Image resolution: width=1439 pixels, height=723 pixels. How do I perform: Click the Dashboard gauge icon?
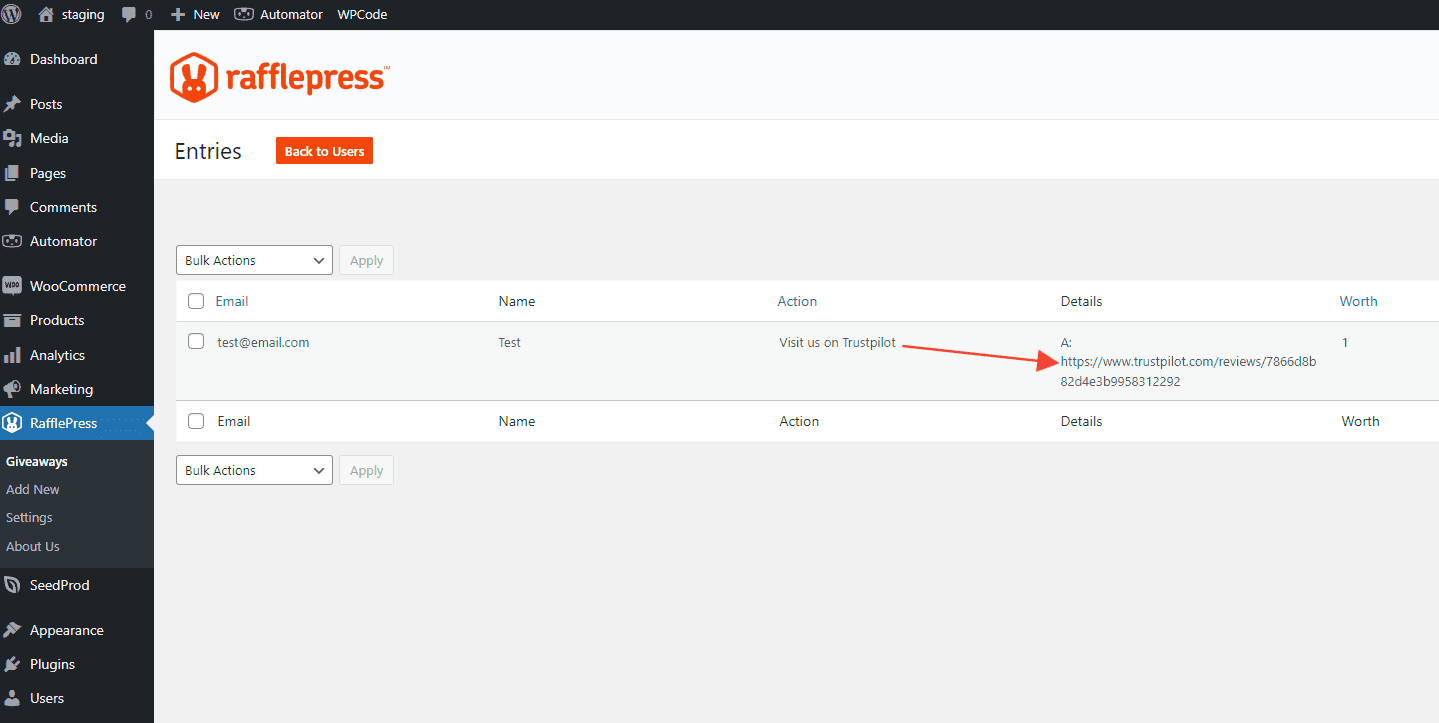click(13, 59)
